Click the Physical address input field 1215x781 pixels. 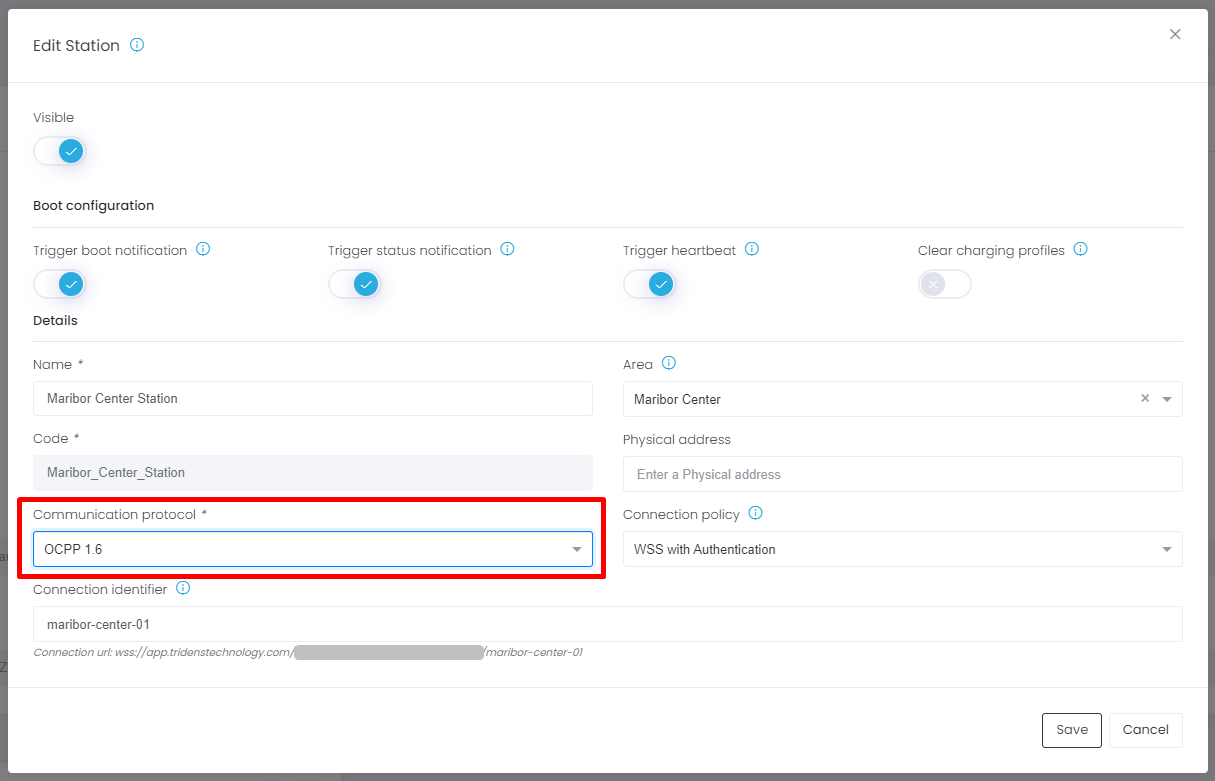pos(902,474)
